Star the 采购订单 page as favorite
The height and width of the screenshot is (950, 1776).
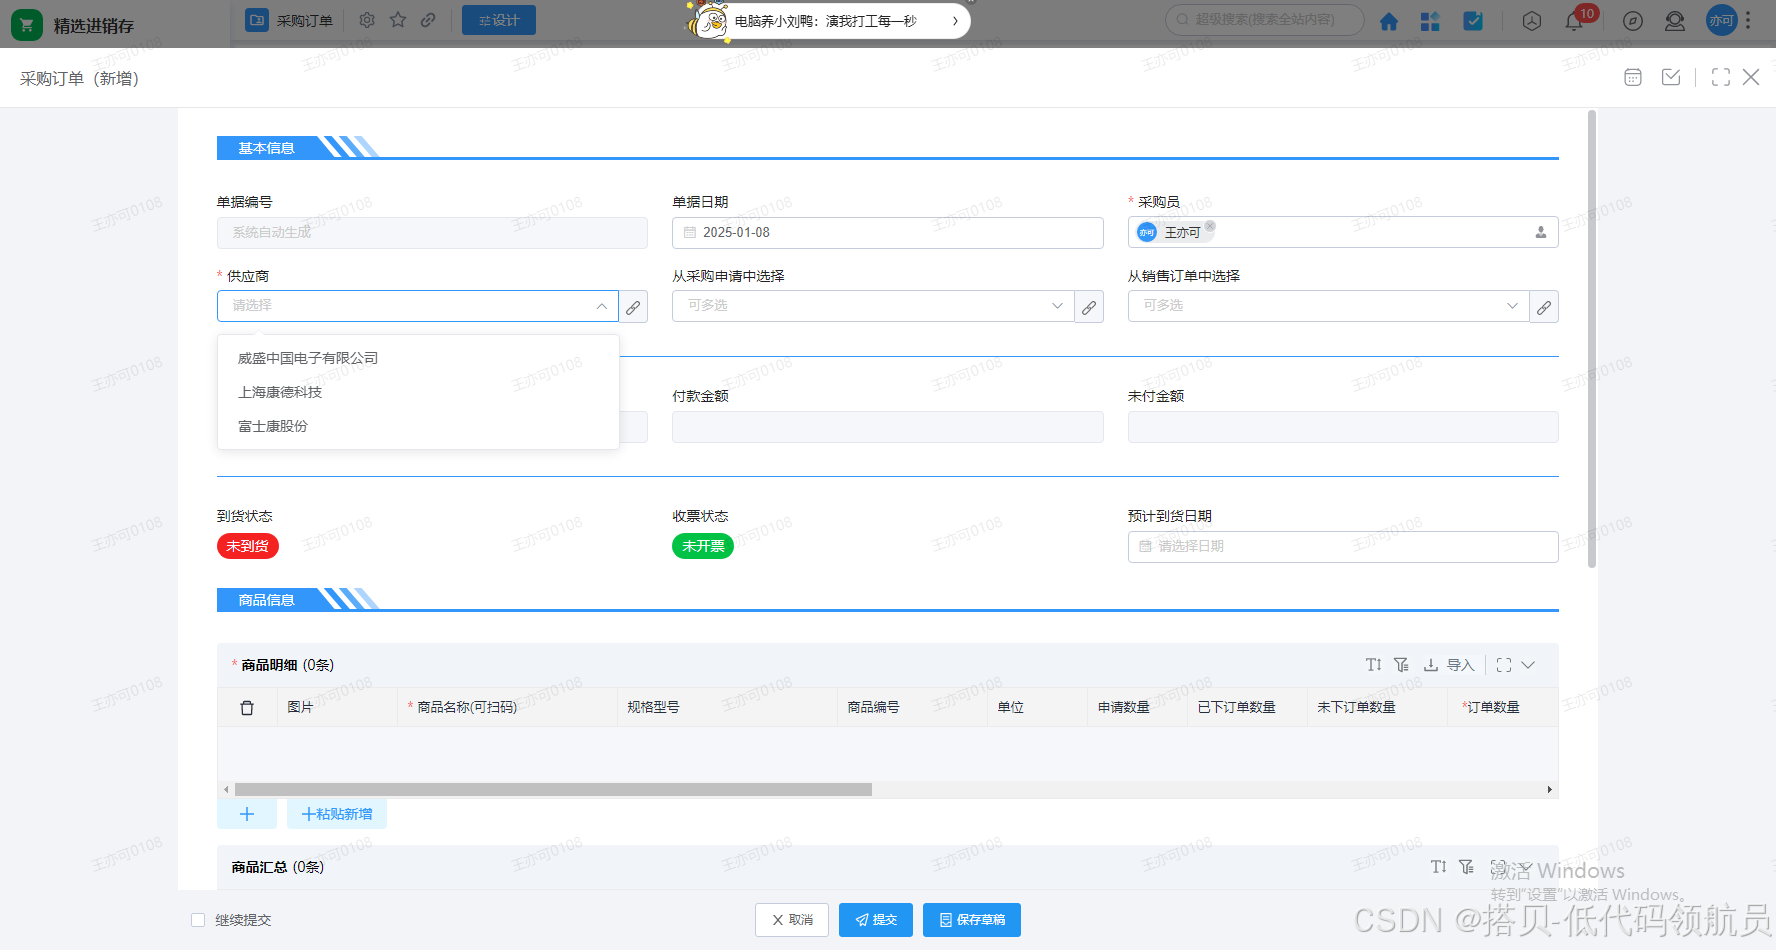tap(397, 19)
